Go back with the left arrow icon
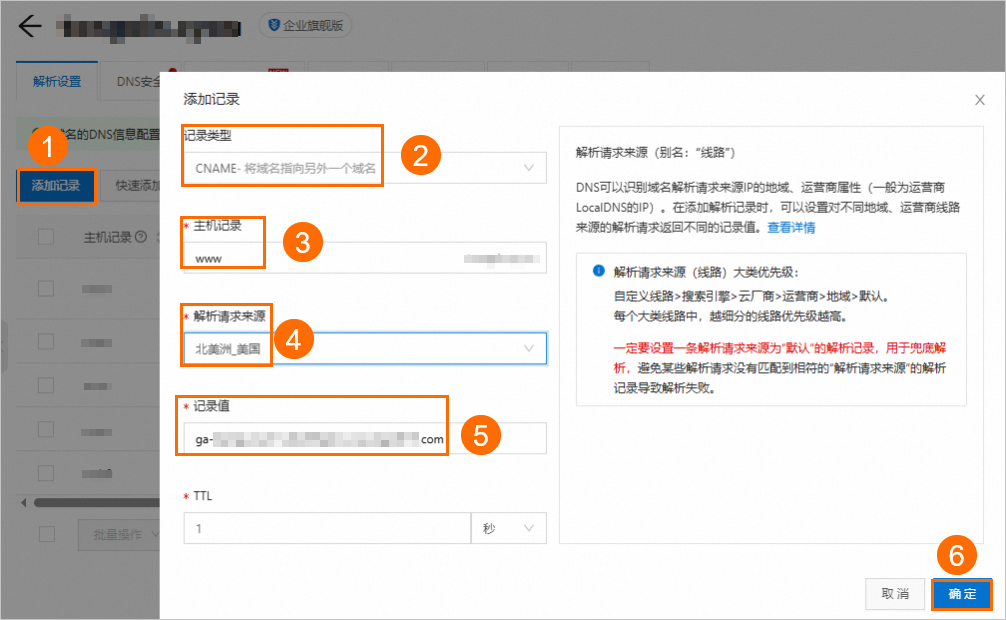Image resolution: width=1006 pixels, height=620 pixels. click(30, 26)
